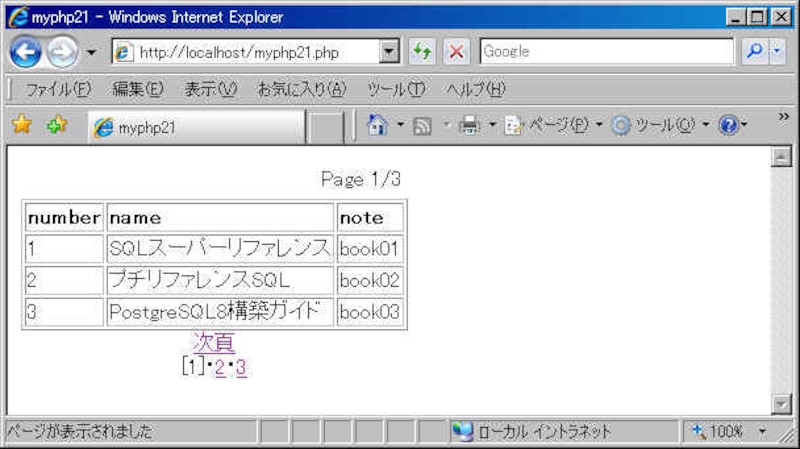The image size is (800, 449).
Task: Click the book02 note cell
Action: pos(370,280)
